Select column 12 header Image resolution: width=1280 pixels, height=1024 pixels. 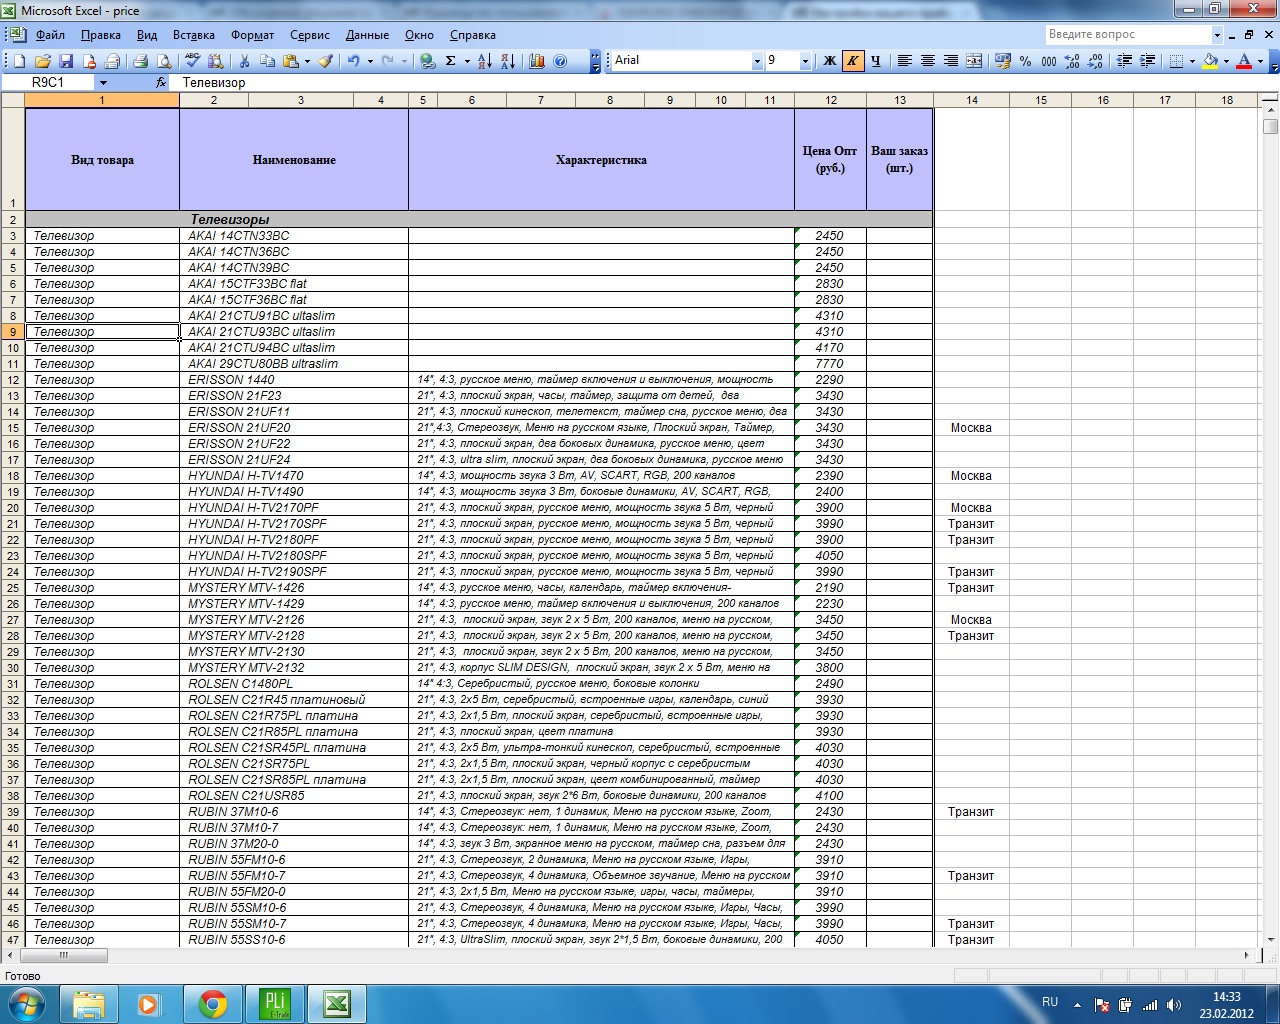coord(830,100)
